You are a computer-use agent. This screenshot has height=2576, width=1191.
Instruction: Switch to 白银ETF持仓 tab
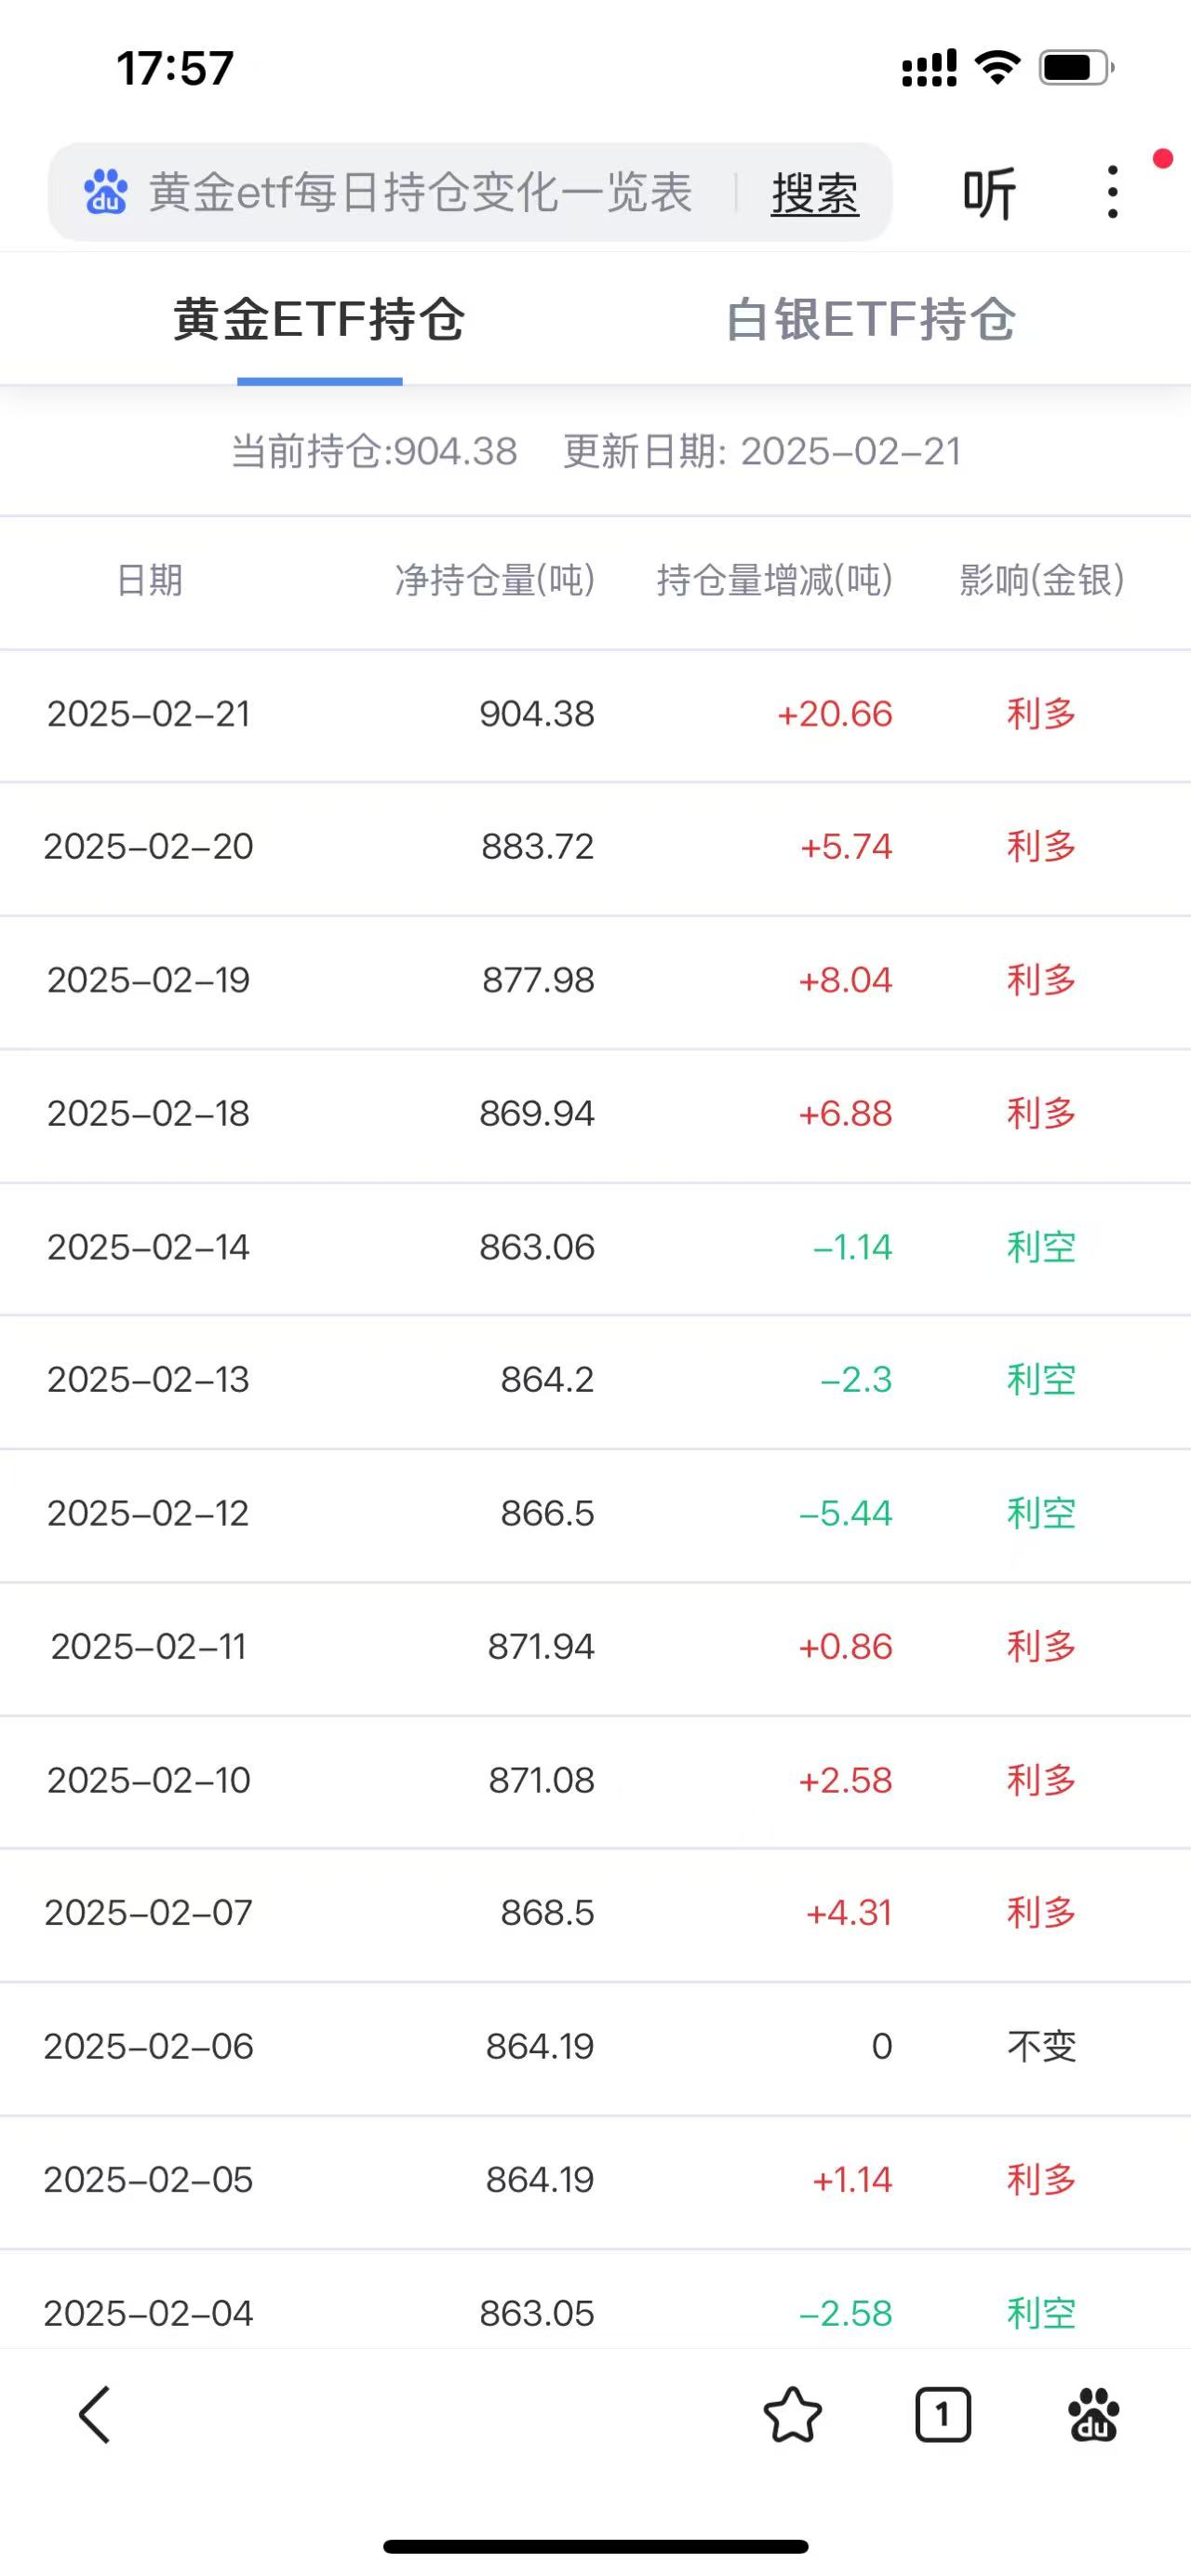(870, 320)
